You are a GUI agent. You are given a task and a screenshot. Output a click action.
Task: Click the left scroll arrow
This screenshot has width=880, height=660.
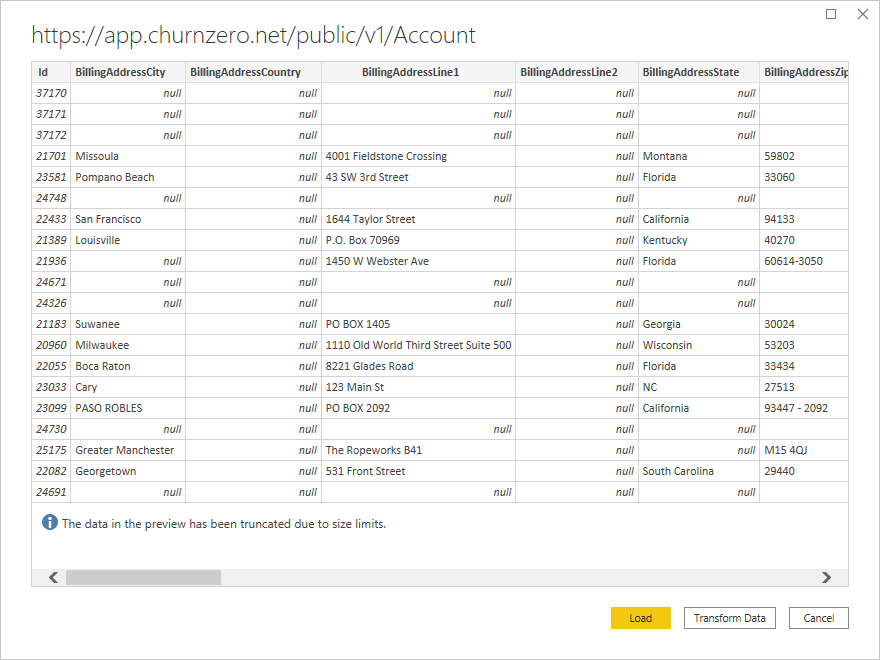(x=53, y=577)
